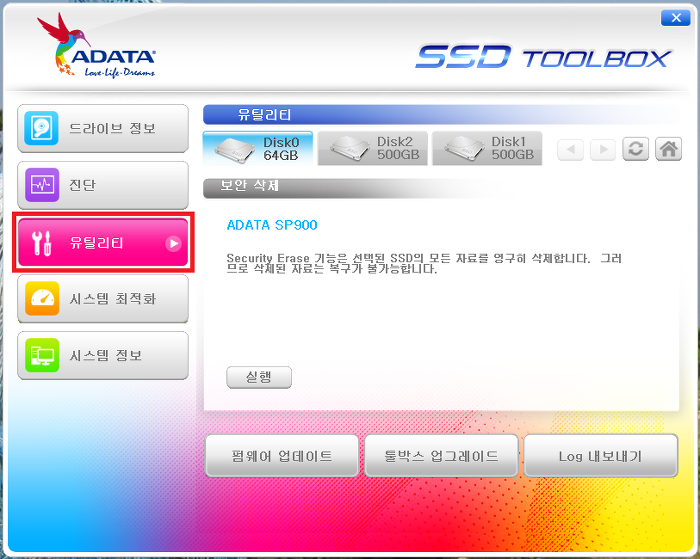Open 펌웨어 업데이트 (firmware update)
Image resolution: width=700 pixels, height=559 pixels.
(282, 456)
